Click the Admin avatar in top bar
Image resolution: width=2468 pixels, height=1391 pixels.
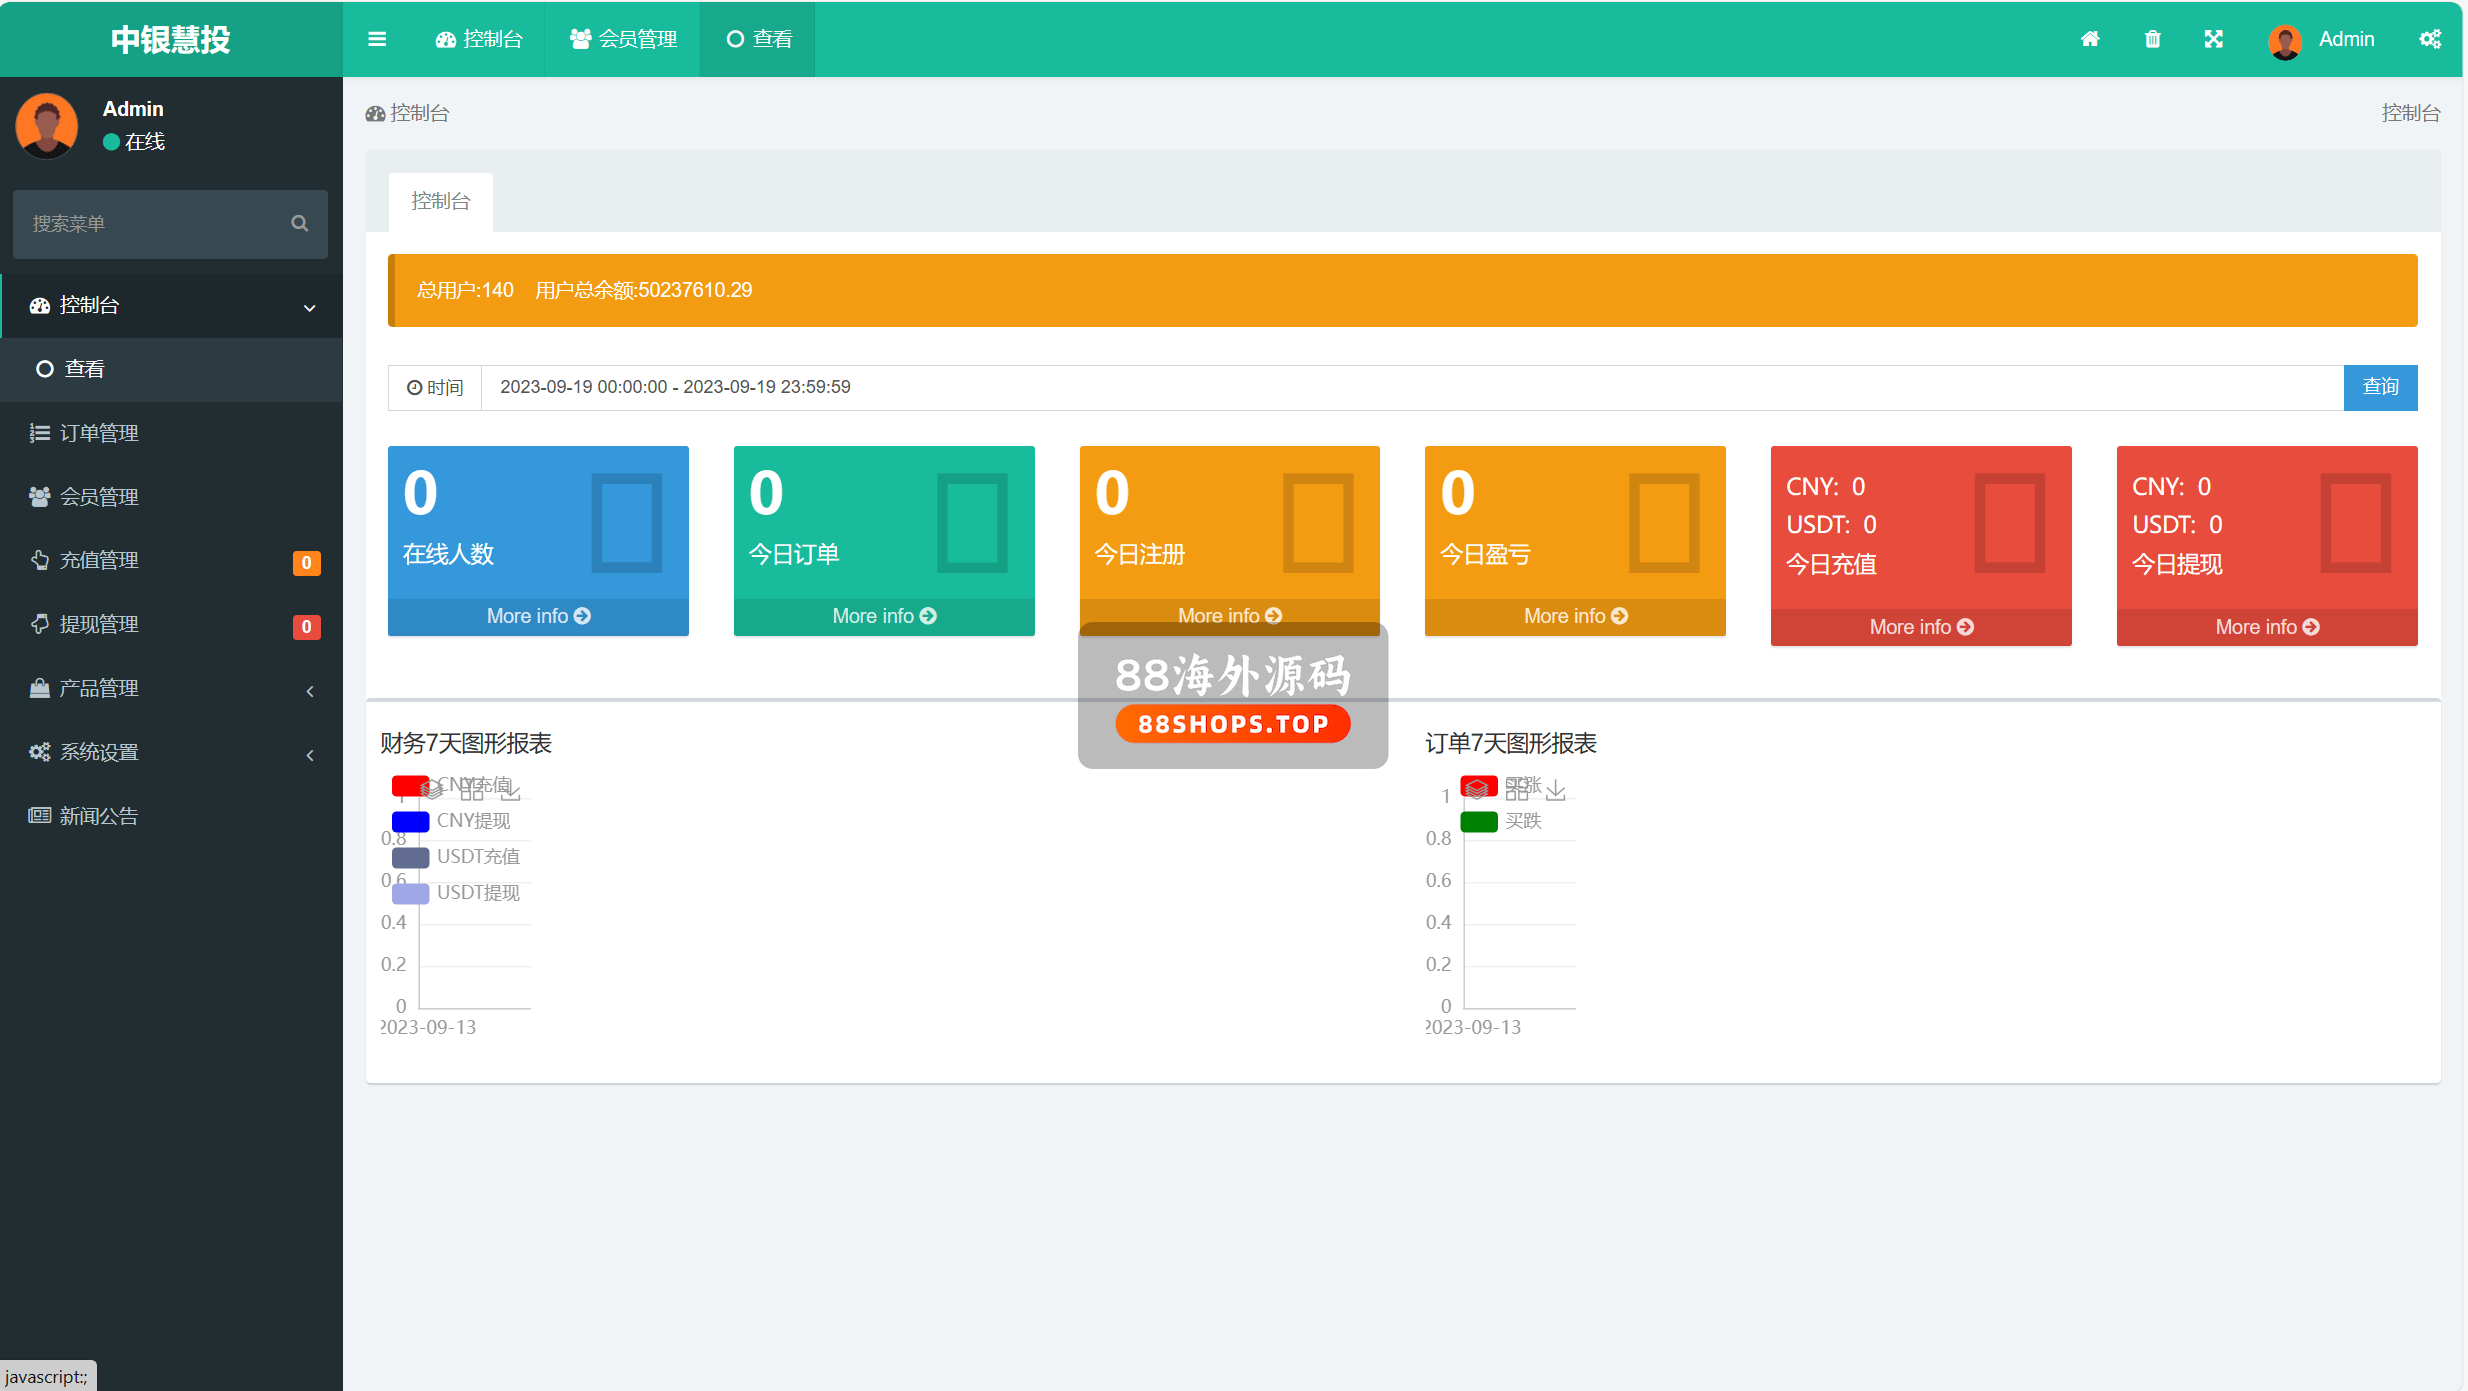tap(2285, 41)
